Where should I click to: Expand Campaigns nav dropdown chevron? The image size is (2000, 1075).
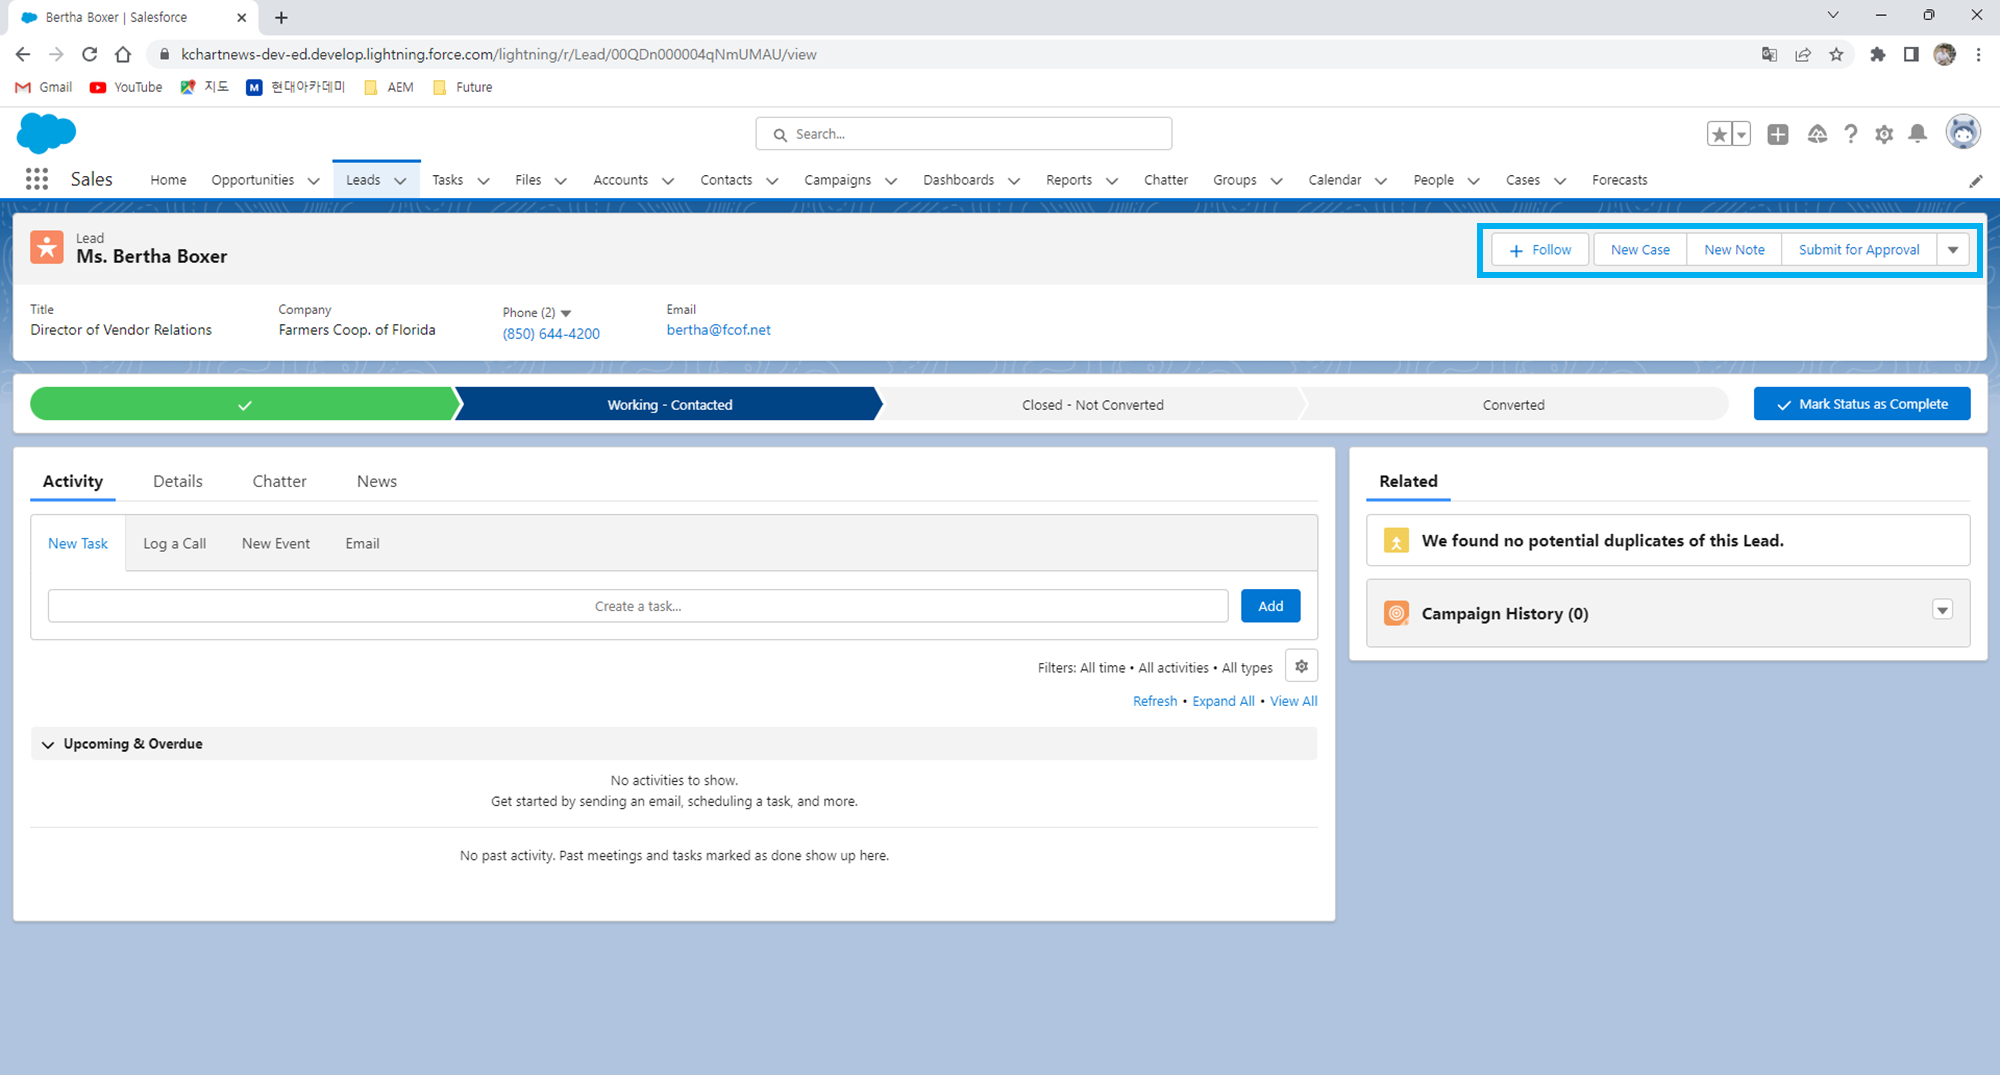[x=891, y=181]
